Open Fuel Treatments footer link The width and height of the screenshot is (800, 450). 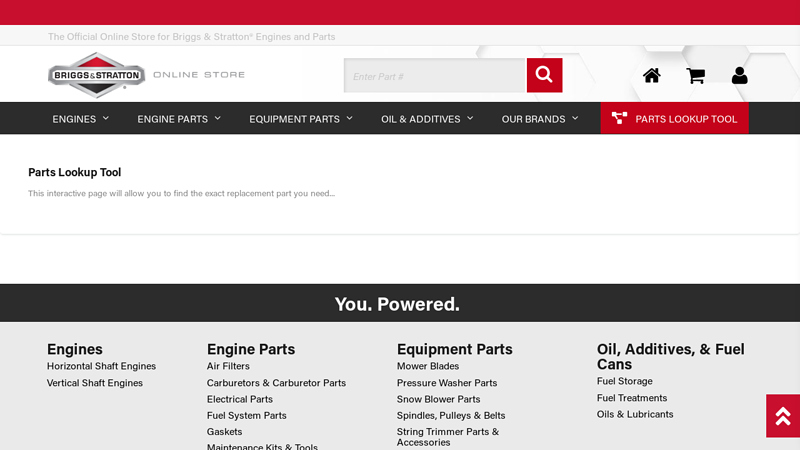(632, 397)
